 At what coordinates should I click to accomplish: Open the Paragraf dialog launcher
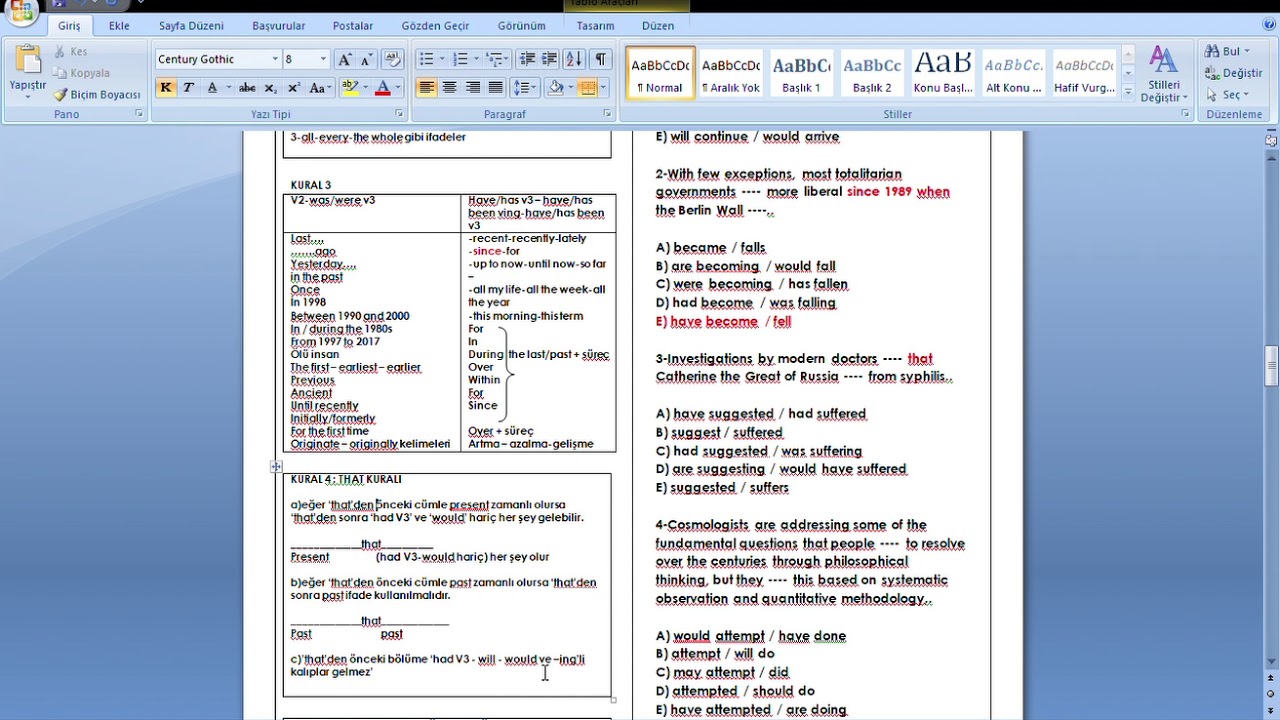coord(607,115)
